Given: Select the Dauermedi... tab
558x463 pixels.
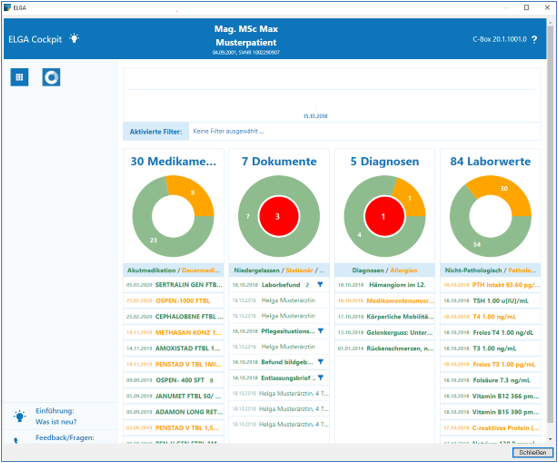Looking at the screenshot, I should [200, 270].
